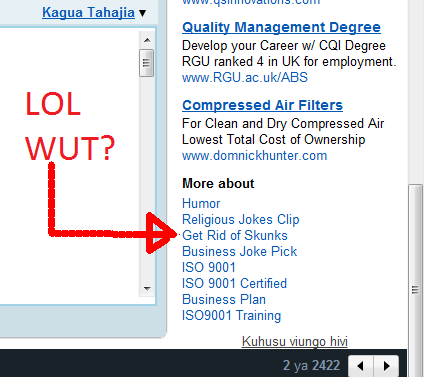Click the ISO9001 Training link
Viewport: 425px width, 377px height.
pyautogui.click(x=231, y=315)
